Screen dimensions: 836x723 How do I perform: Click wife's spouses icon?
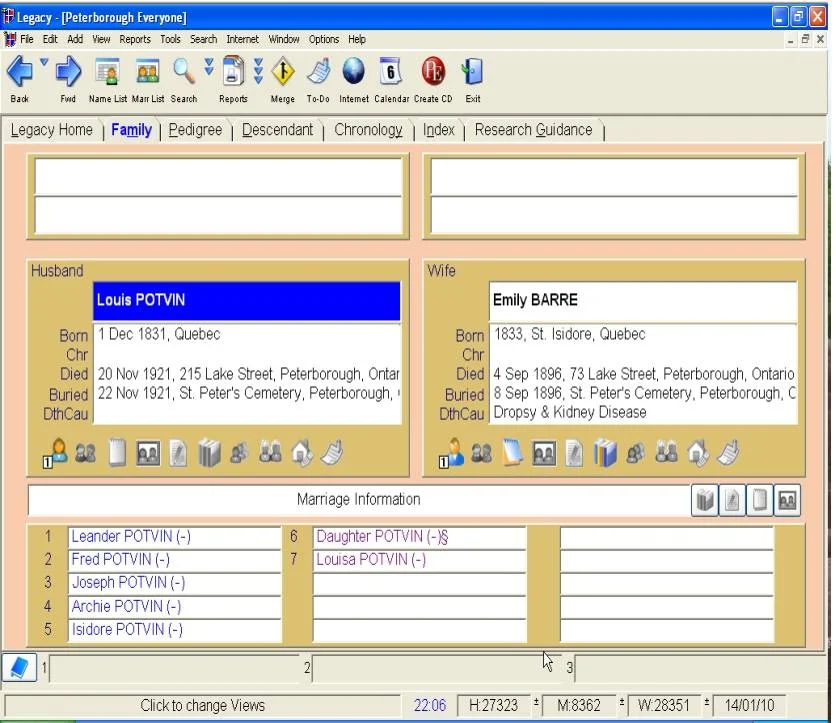point(481,453)
